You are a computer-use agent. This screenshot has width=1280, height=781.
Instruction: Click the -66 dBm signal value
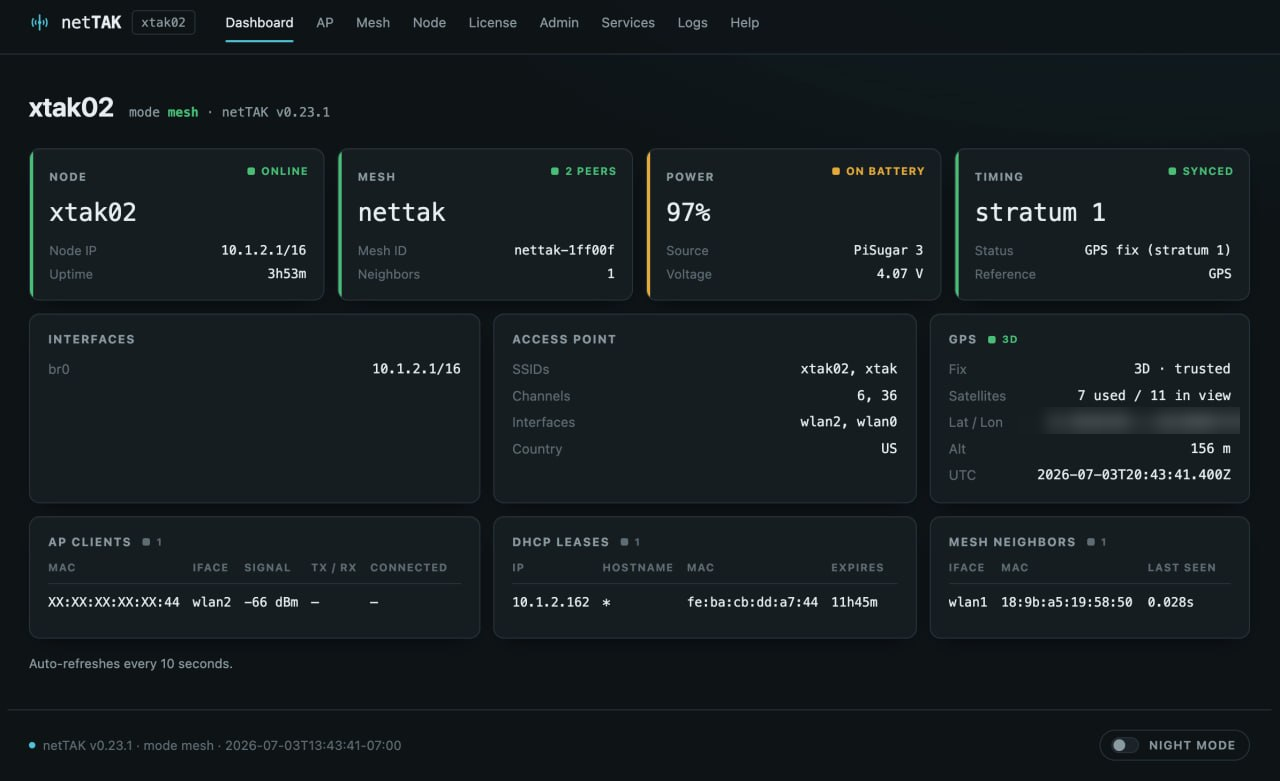(x=271, y=602)
